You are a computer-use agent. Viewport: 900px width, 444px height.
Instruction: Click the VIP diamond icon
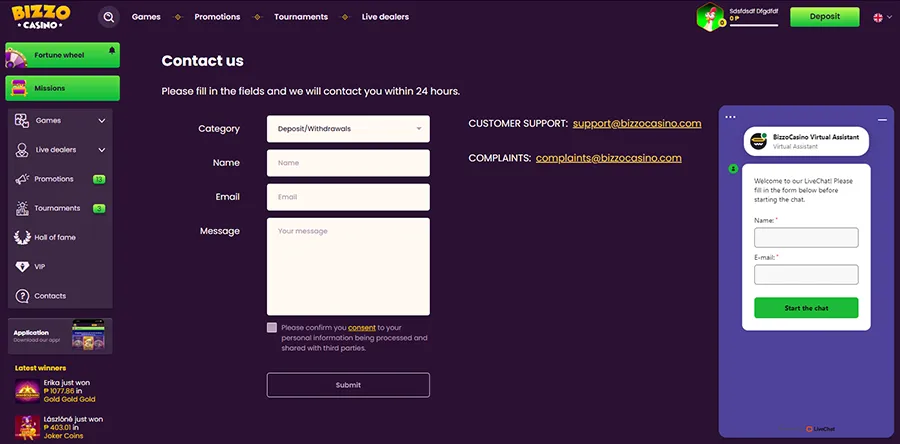tap(22, 267)
